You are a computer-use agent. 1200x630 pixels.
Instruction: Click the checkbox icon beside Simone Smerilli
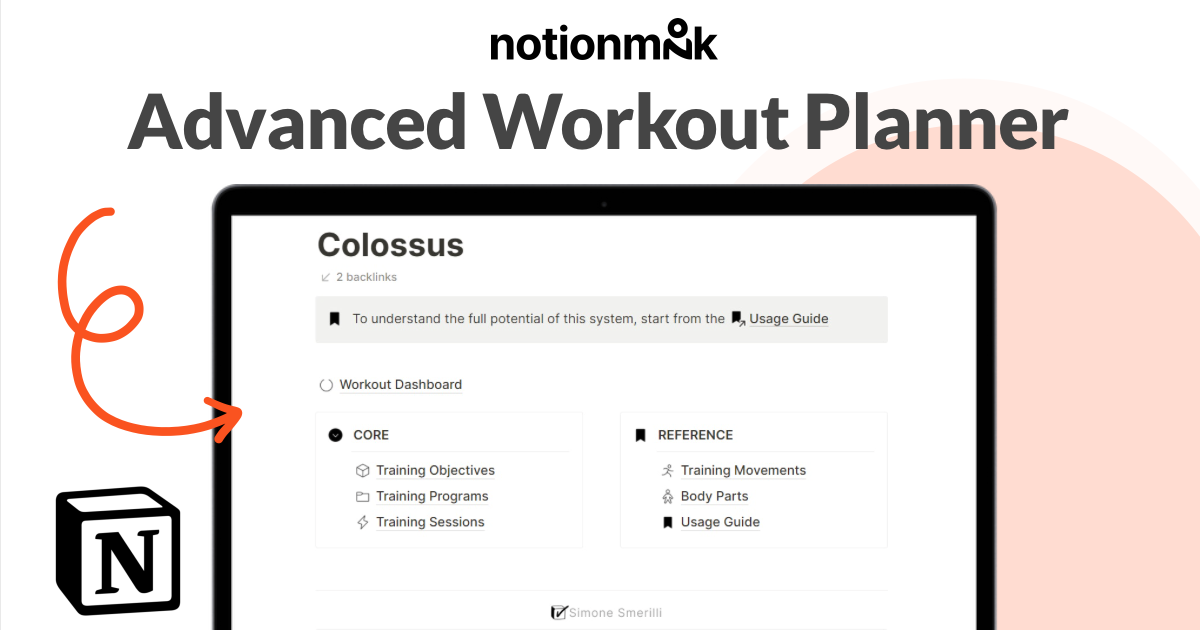pos(558,611)
